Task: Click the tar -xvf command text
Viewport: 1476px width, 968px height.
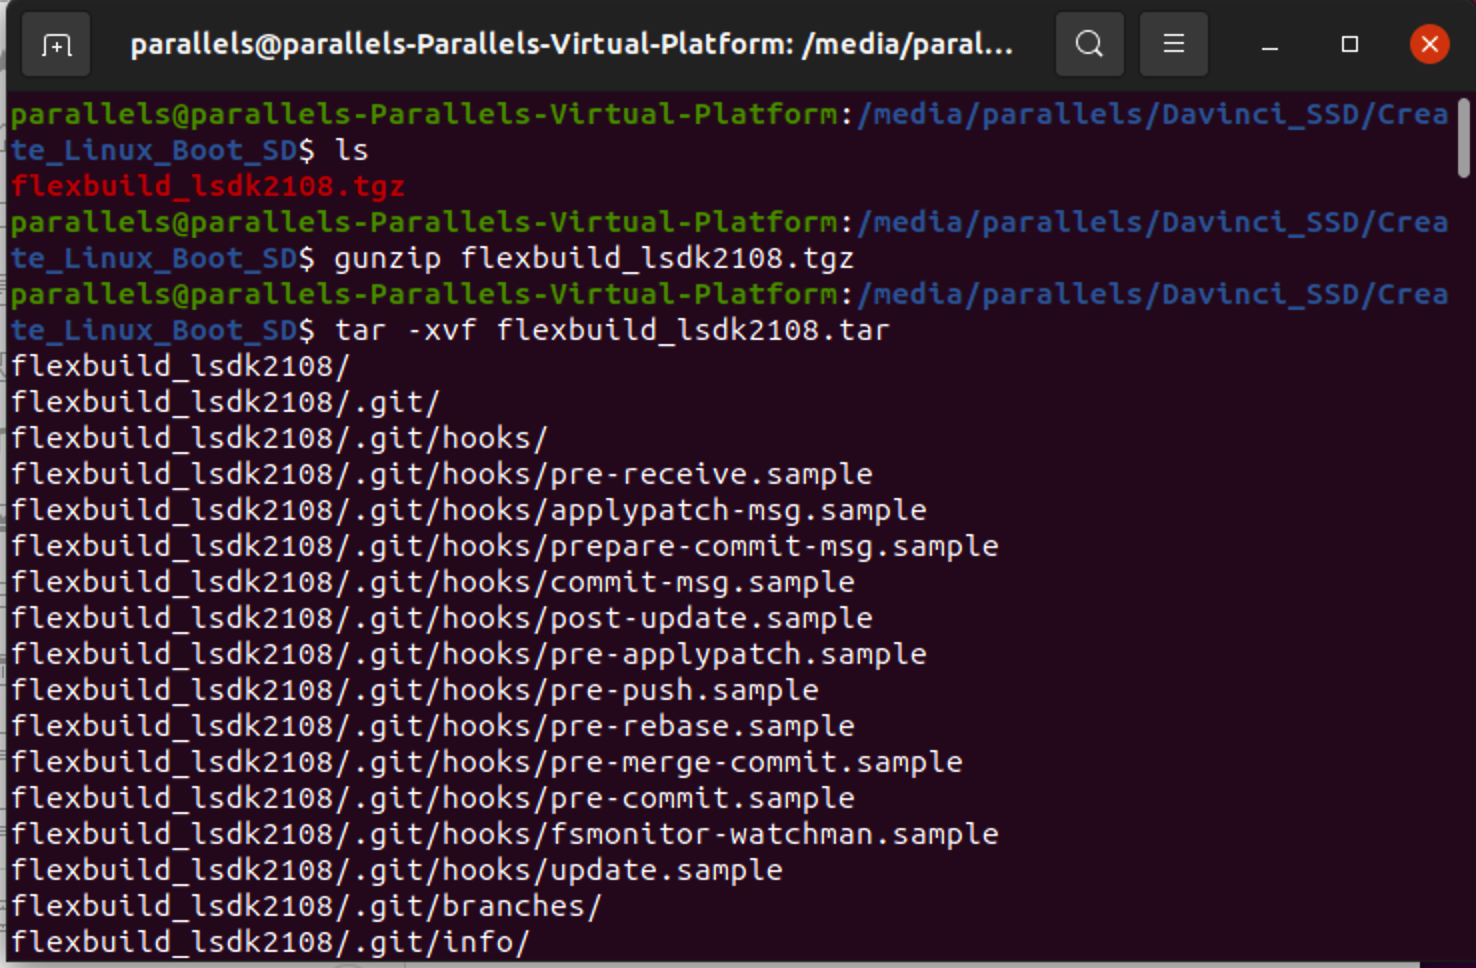Action: pos(611,330)
